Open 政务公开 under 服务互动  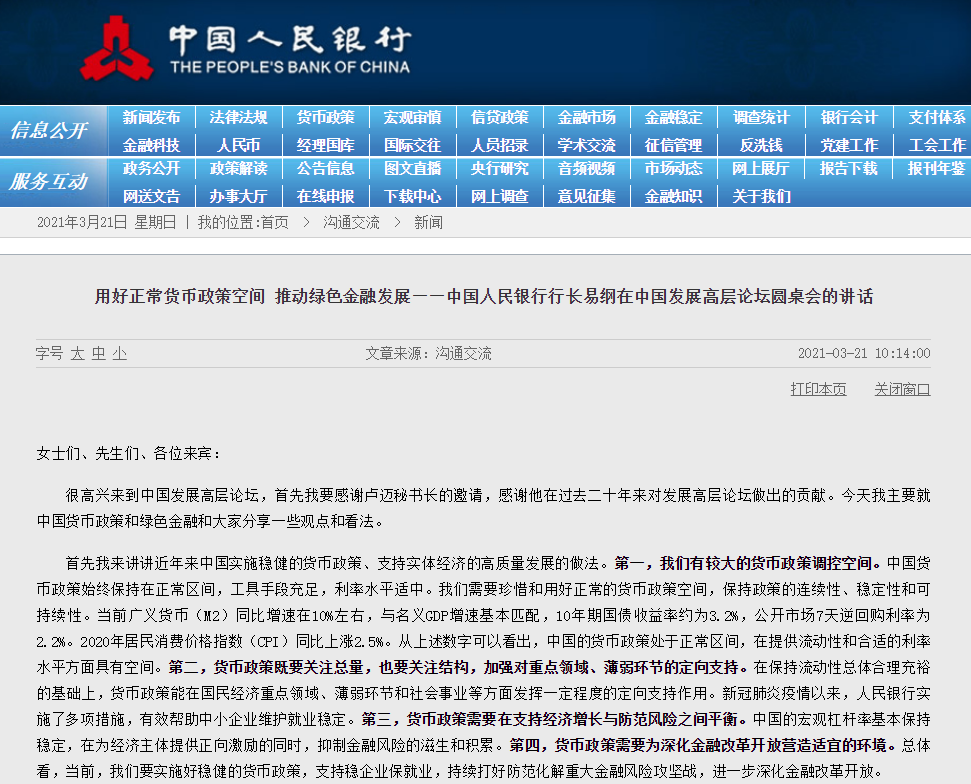pyautogui.click(x=151, y=168)
